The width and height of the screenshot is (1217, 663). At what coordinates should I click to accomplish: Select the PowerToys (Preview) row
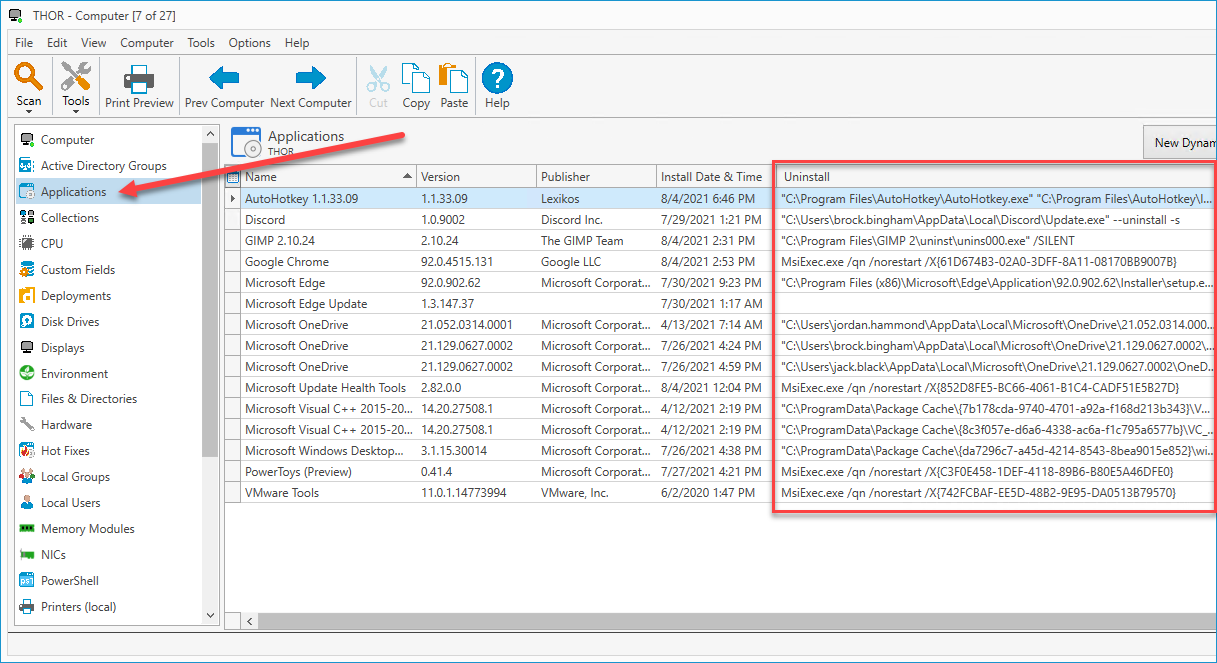pos(721,472)
